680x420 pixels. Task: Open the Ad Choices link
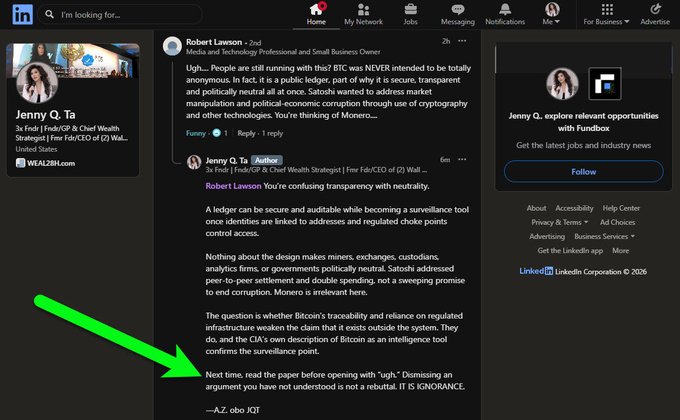(x=618, y=222)
